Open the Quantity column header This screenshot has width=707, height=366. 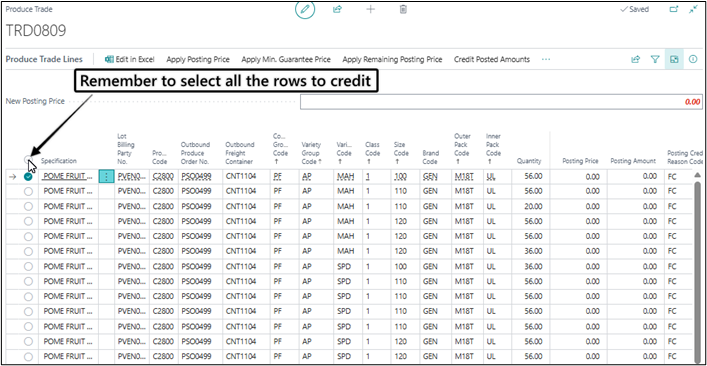[529, 161]
